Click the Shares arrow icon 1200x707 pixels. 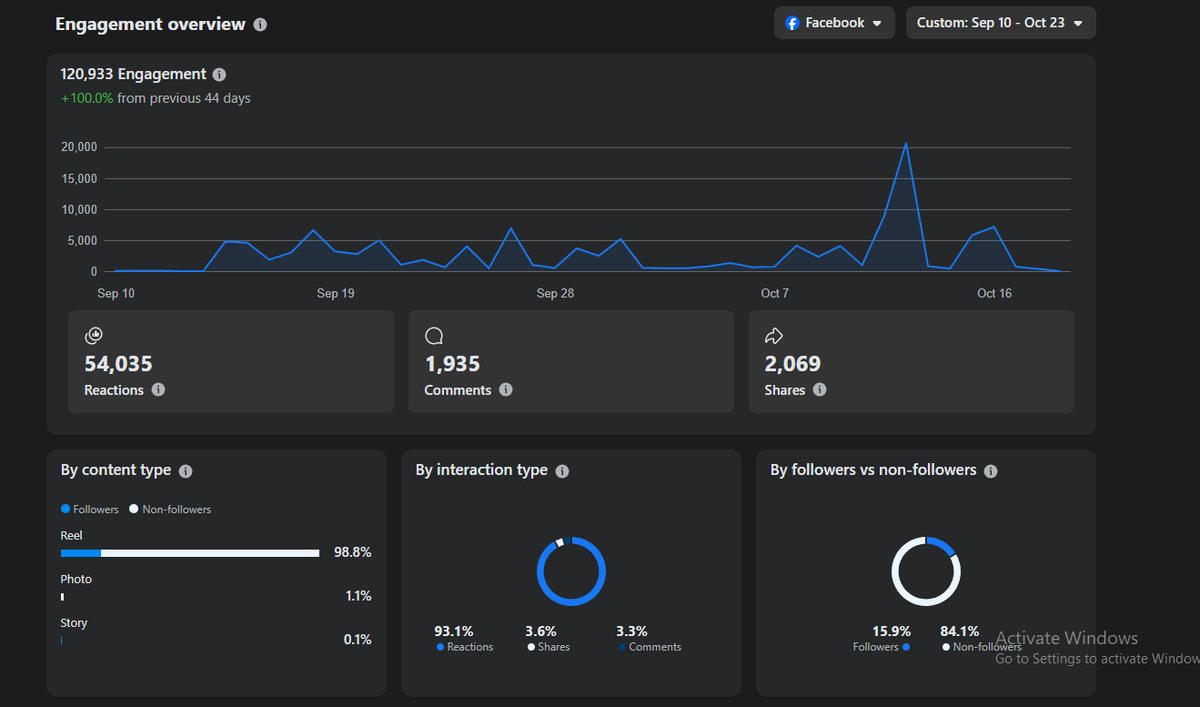[x=774, y=336]
